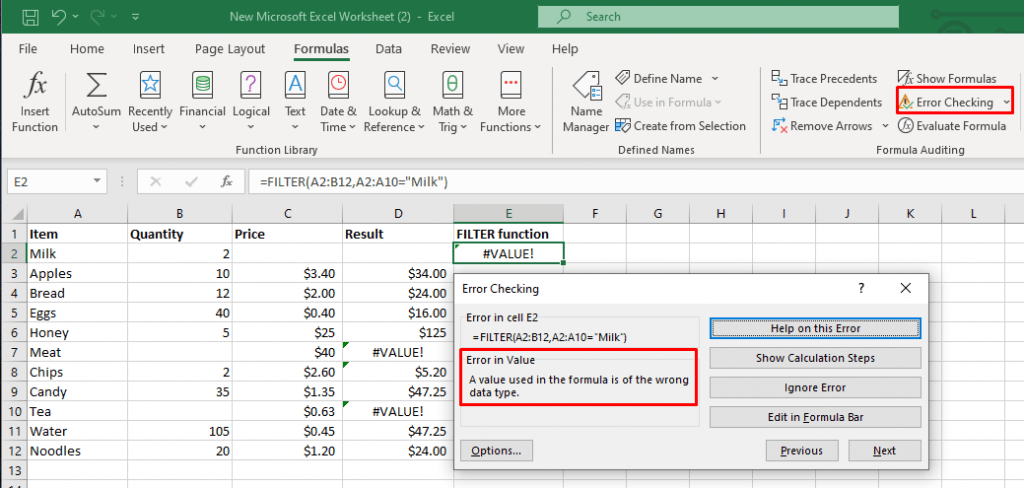This screenshot has width=1024, height=488.
Task: Switch to the Data tab
Action: coord(388,49)
